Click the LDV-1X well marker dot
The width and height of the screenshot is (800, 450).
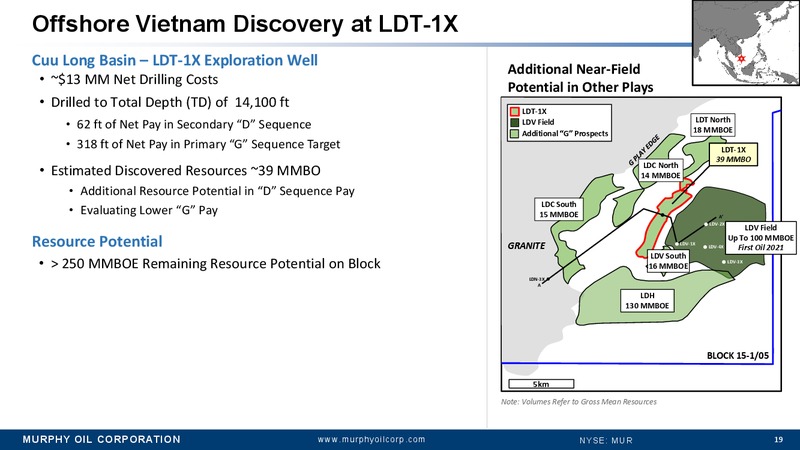(677, 244)
